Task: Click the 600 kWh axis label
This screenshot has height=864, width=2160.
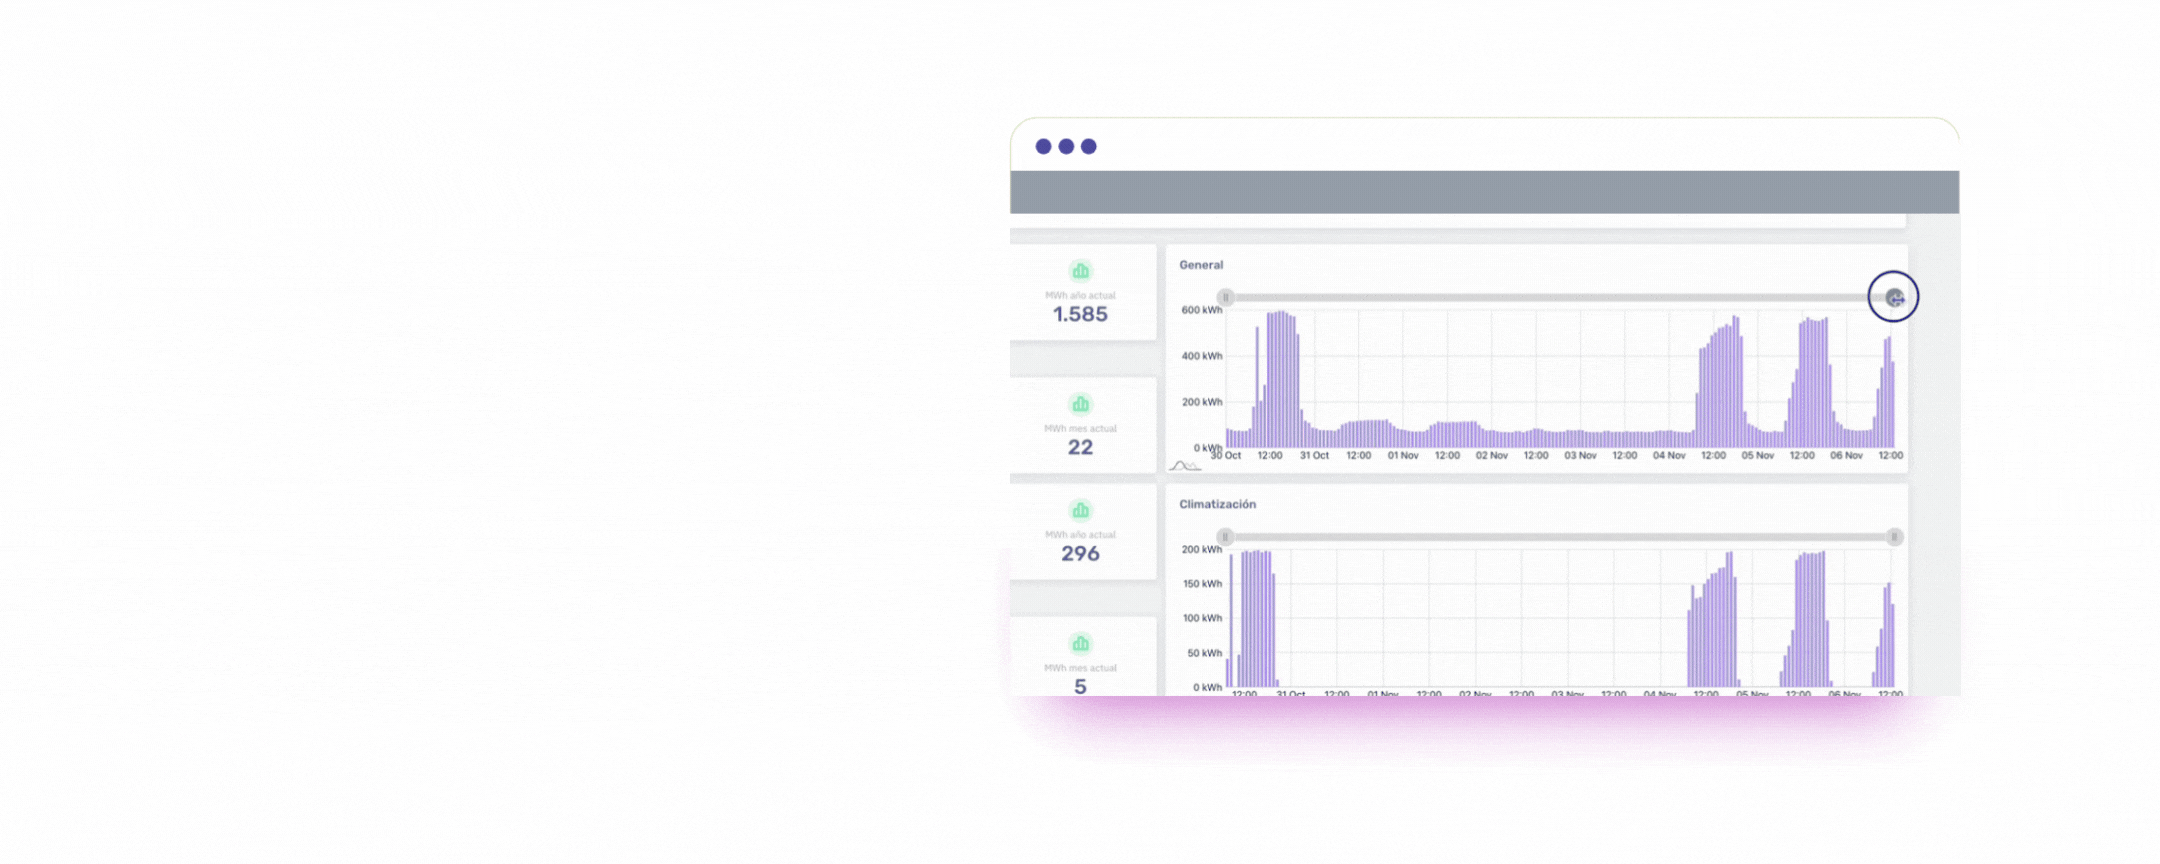Action: click(1202, 310)
